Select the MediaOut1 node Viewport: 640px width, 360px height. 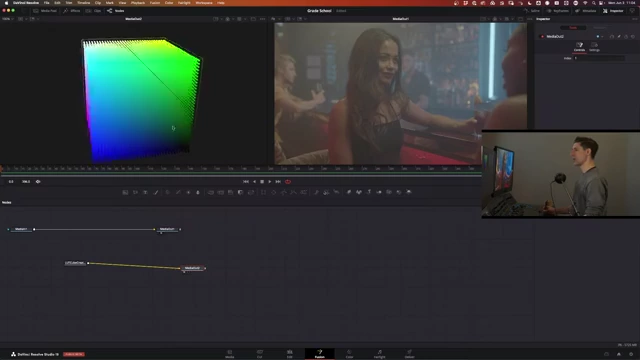pos(168,229)
